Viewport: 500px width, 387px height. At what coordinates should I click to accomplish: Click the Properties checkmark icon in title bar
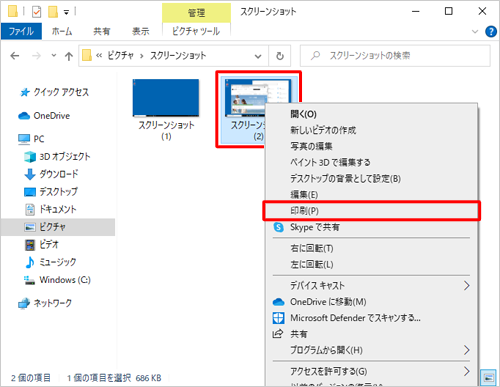[36, 12]
